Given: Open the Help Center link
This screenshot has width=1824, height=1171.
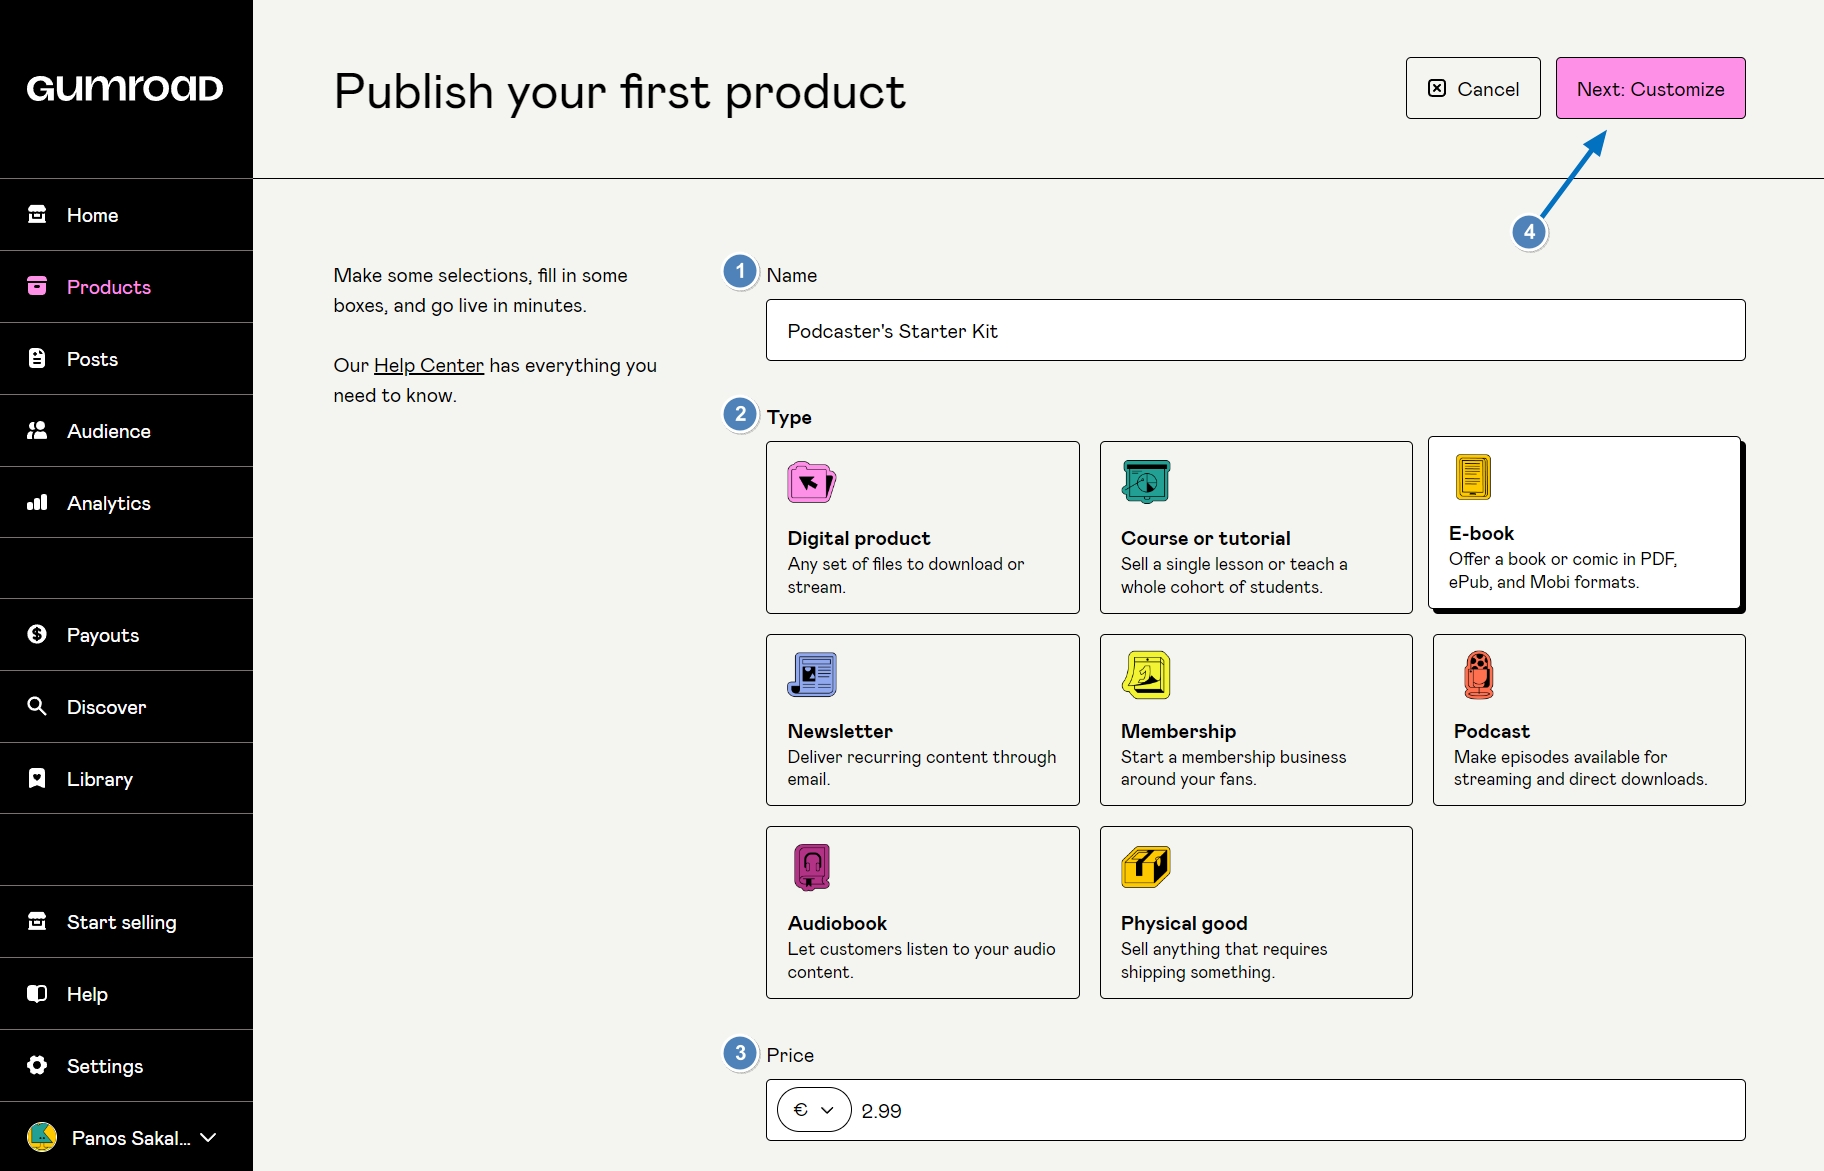Looking at the screenshot, I should click(428, 366).
